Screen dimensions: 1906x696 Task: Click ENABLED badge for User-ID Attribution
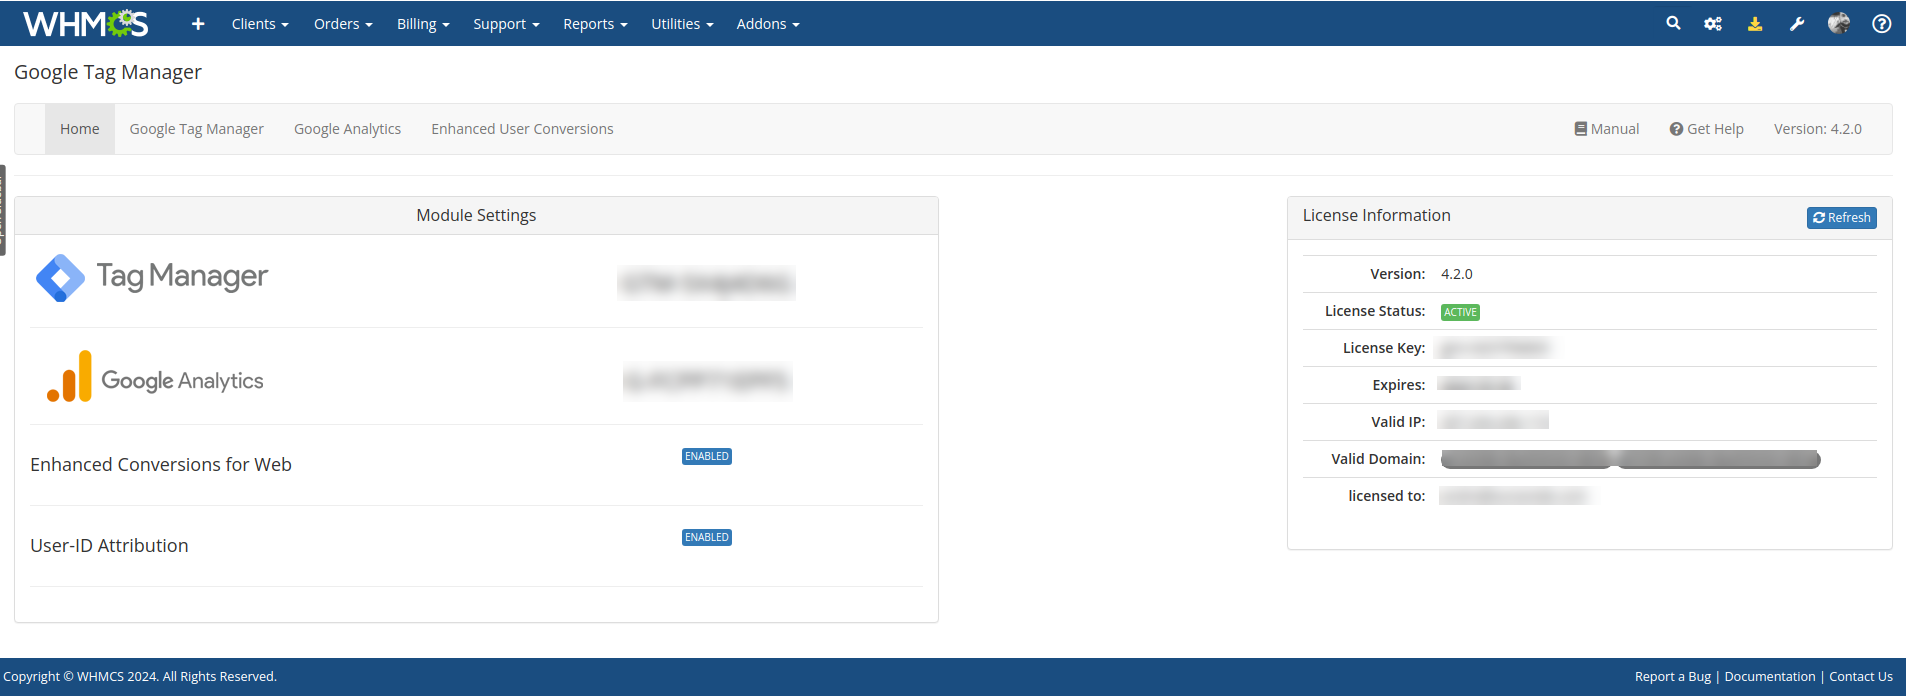(x=707, y=537)
